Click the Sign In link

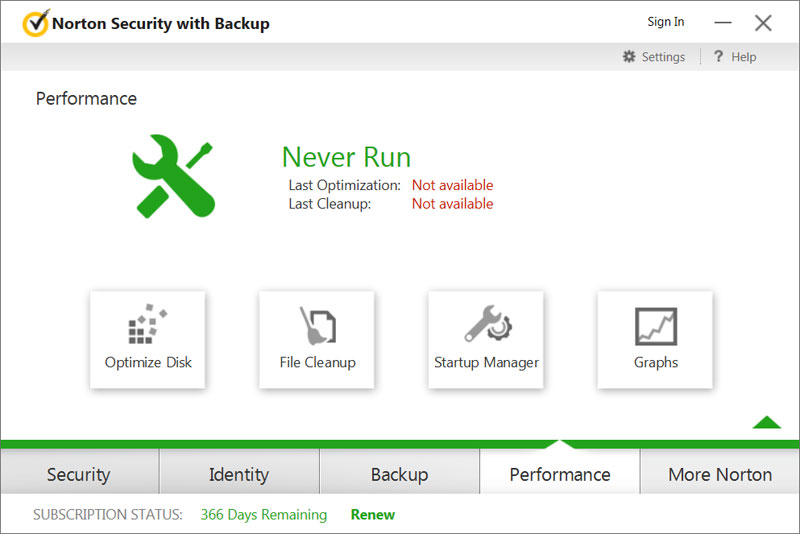(x=665, y=22)
